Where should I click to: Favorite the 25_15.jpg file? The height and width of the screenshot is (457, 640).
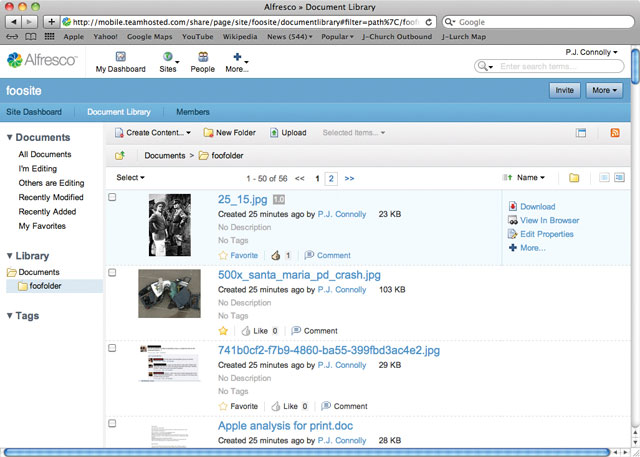pyautogui.click(x=238, y=255)
